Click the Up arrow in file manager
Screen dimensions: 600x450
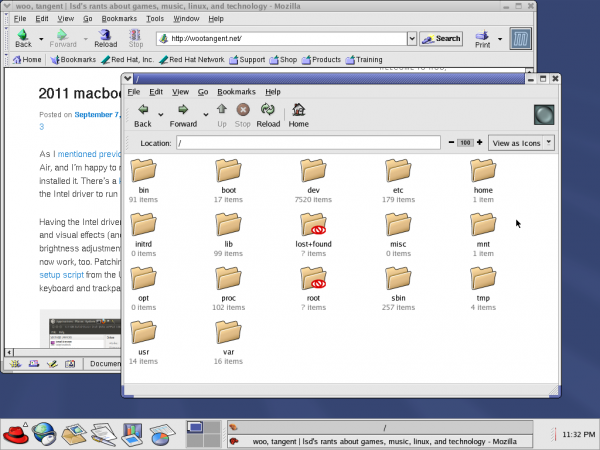(222, 116)
